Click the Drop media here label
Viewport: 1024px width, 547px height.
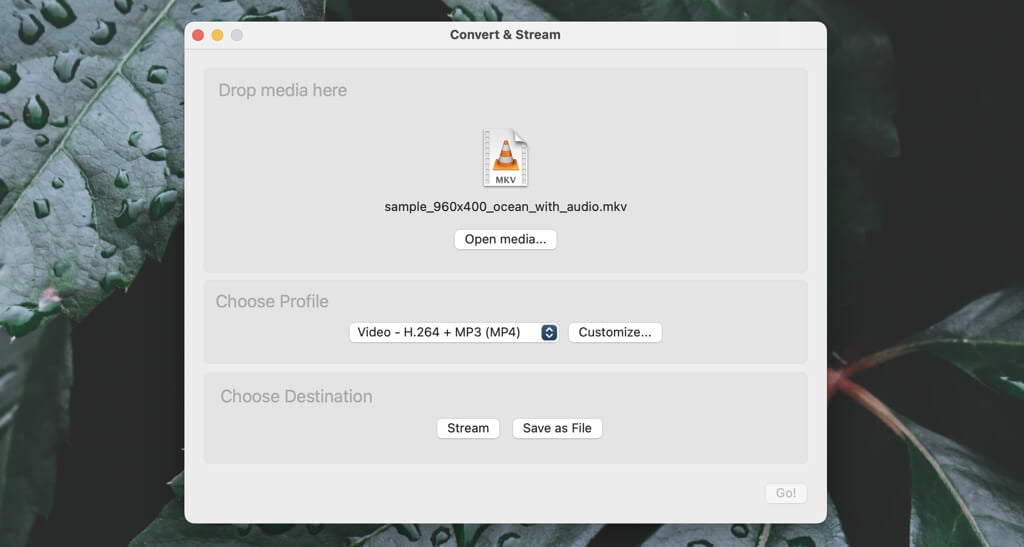pos(283,90)
